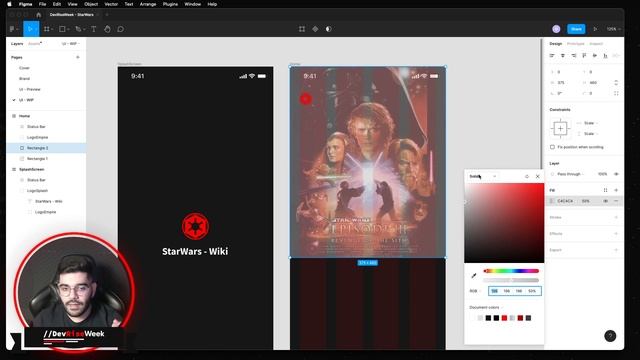The width and height of the screenshot is (640, 360).
Task: Open a new tab with plus button
Action: [x=107, y=15]
